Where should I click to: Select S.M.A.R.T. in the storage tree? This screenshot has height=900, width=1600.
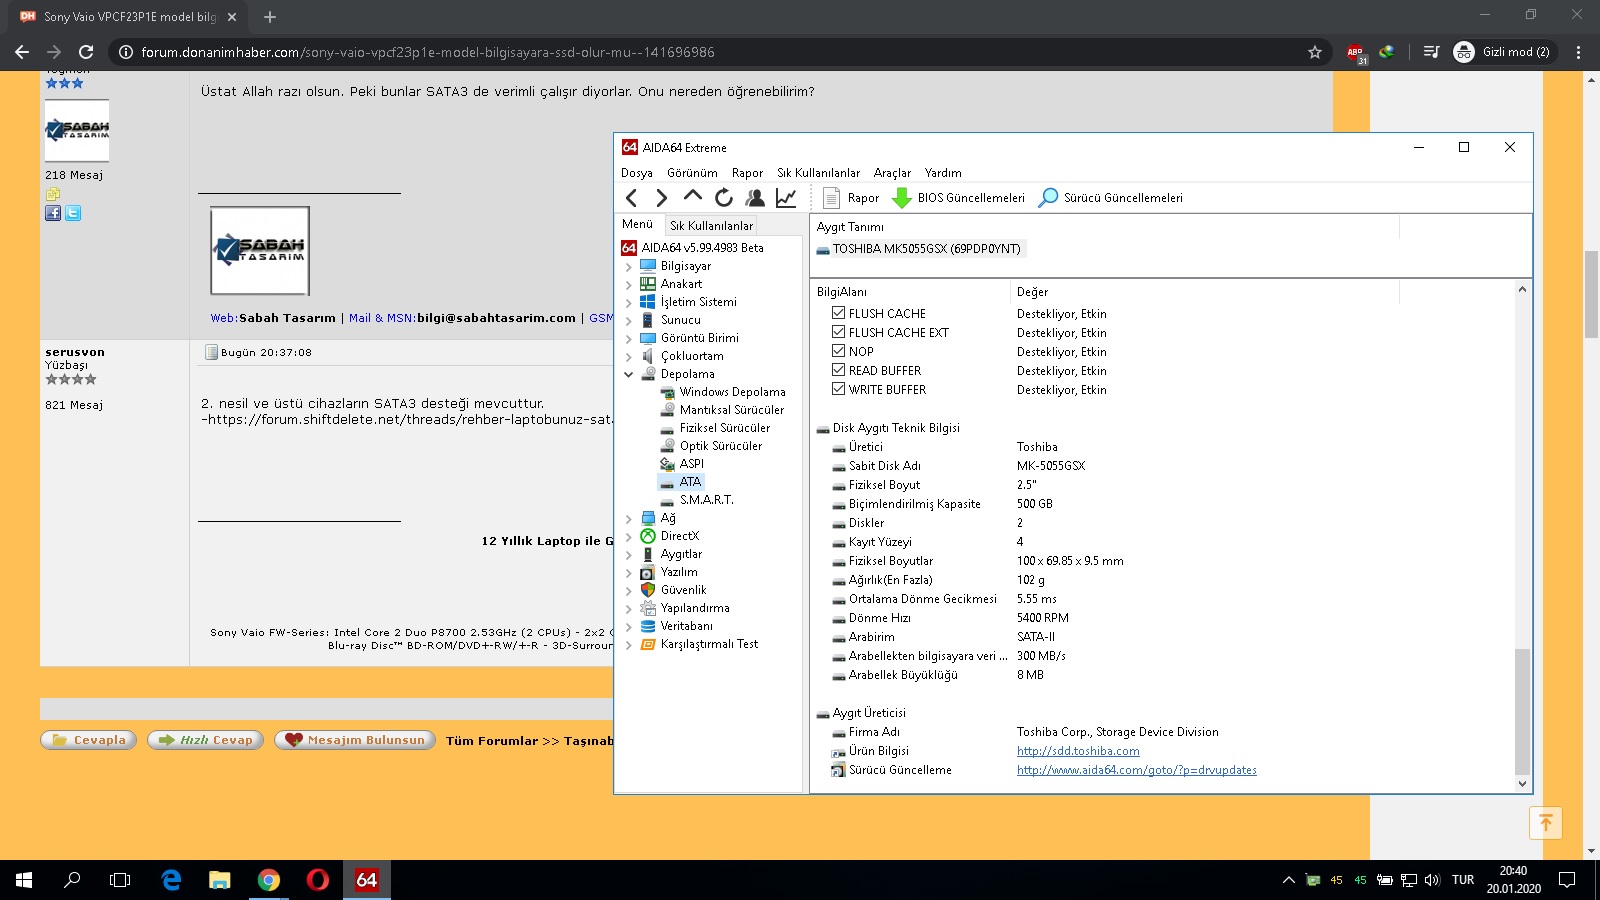(706, 500)
